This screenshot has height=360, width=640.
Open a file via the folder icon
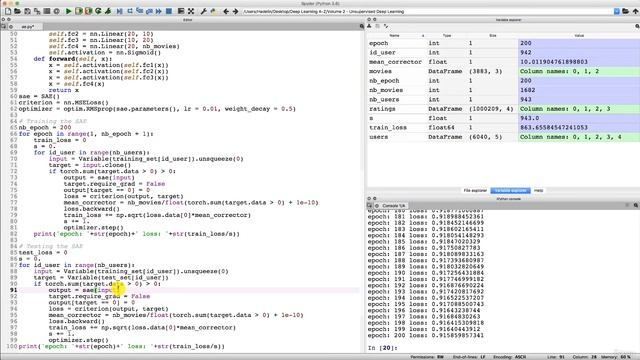pyautogui.click(x=18, y=11)
